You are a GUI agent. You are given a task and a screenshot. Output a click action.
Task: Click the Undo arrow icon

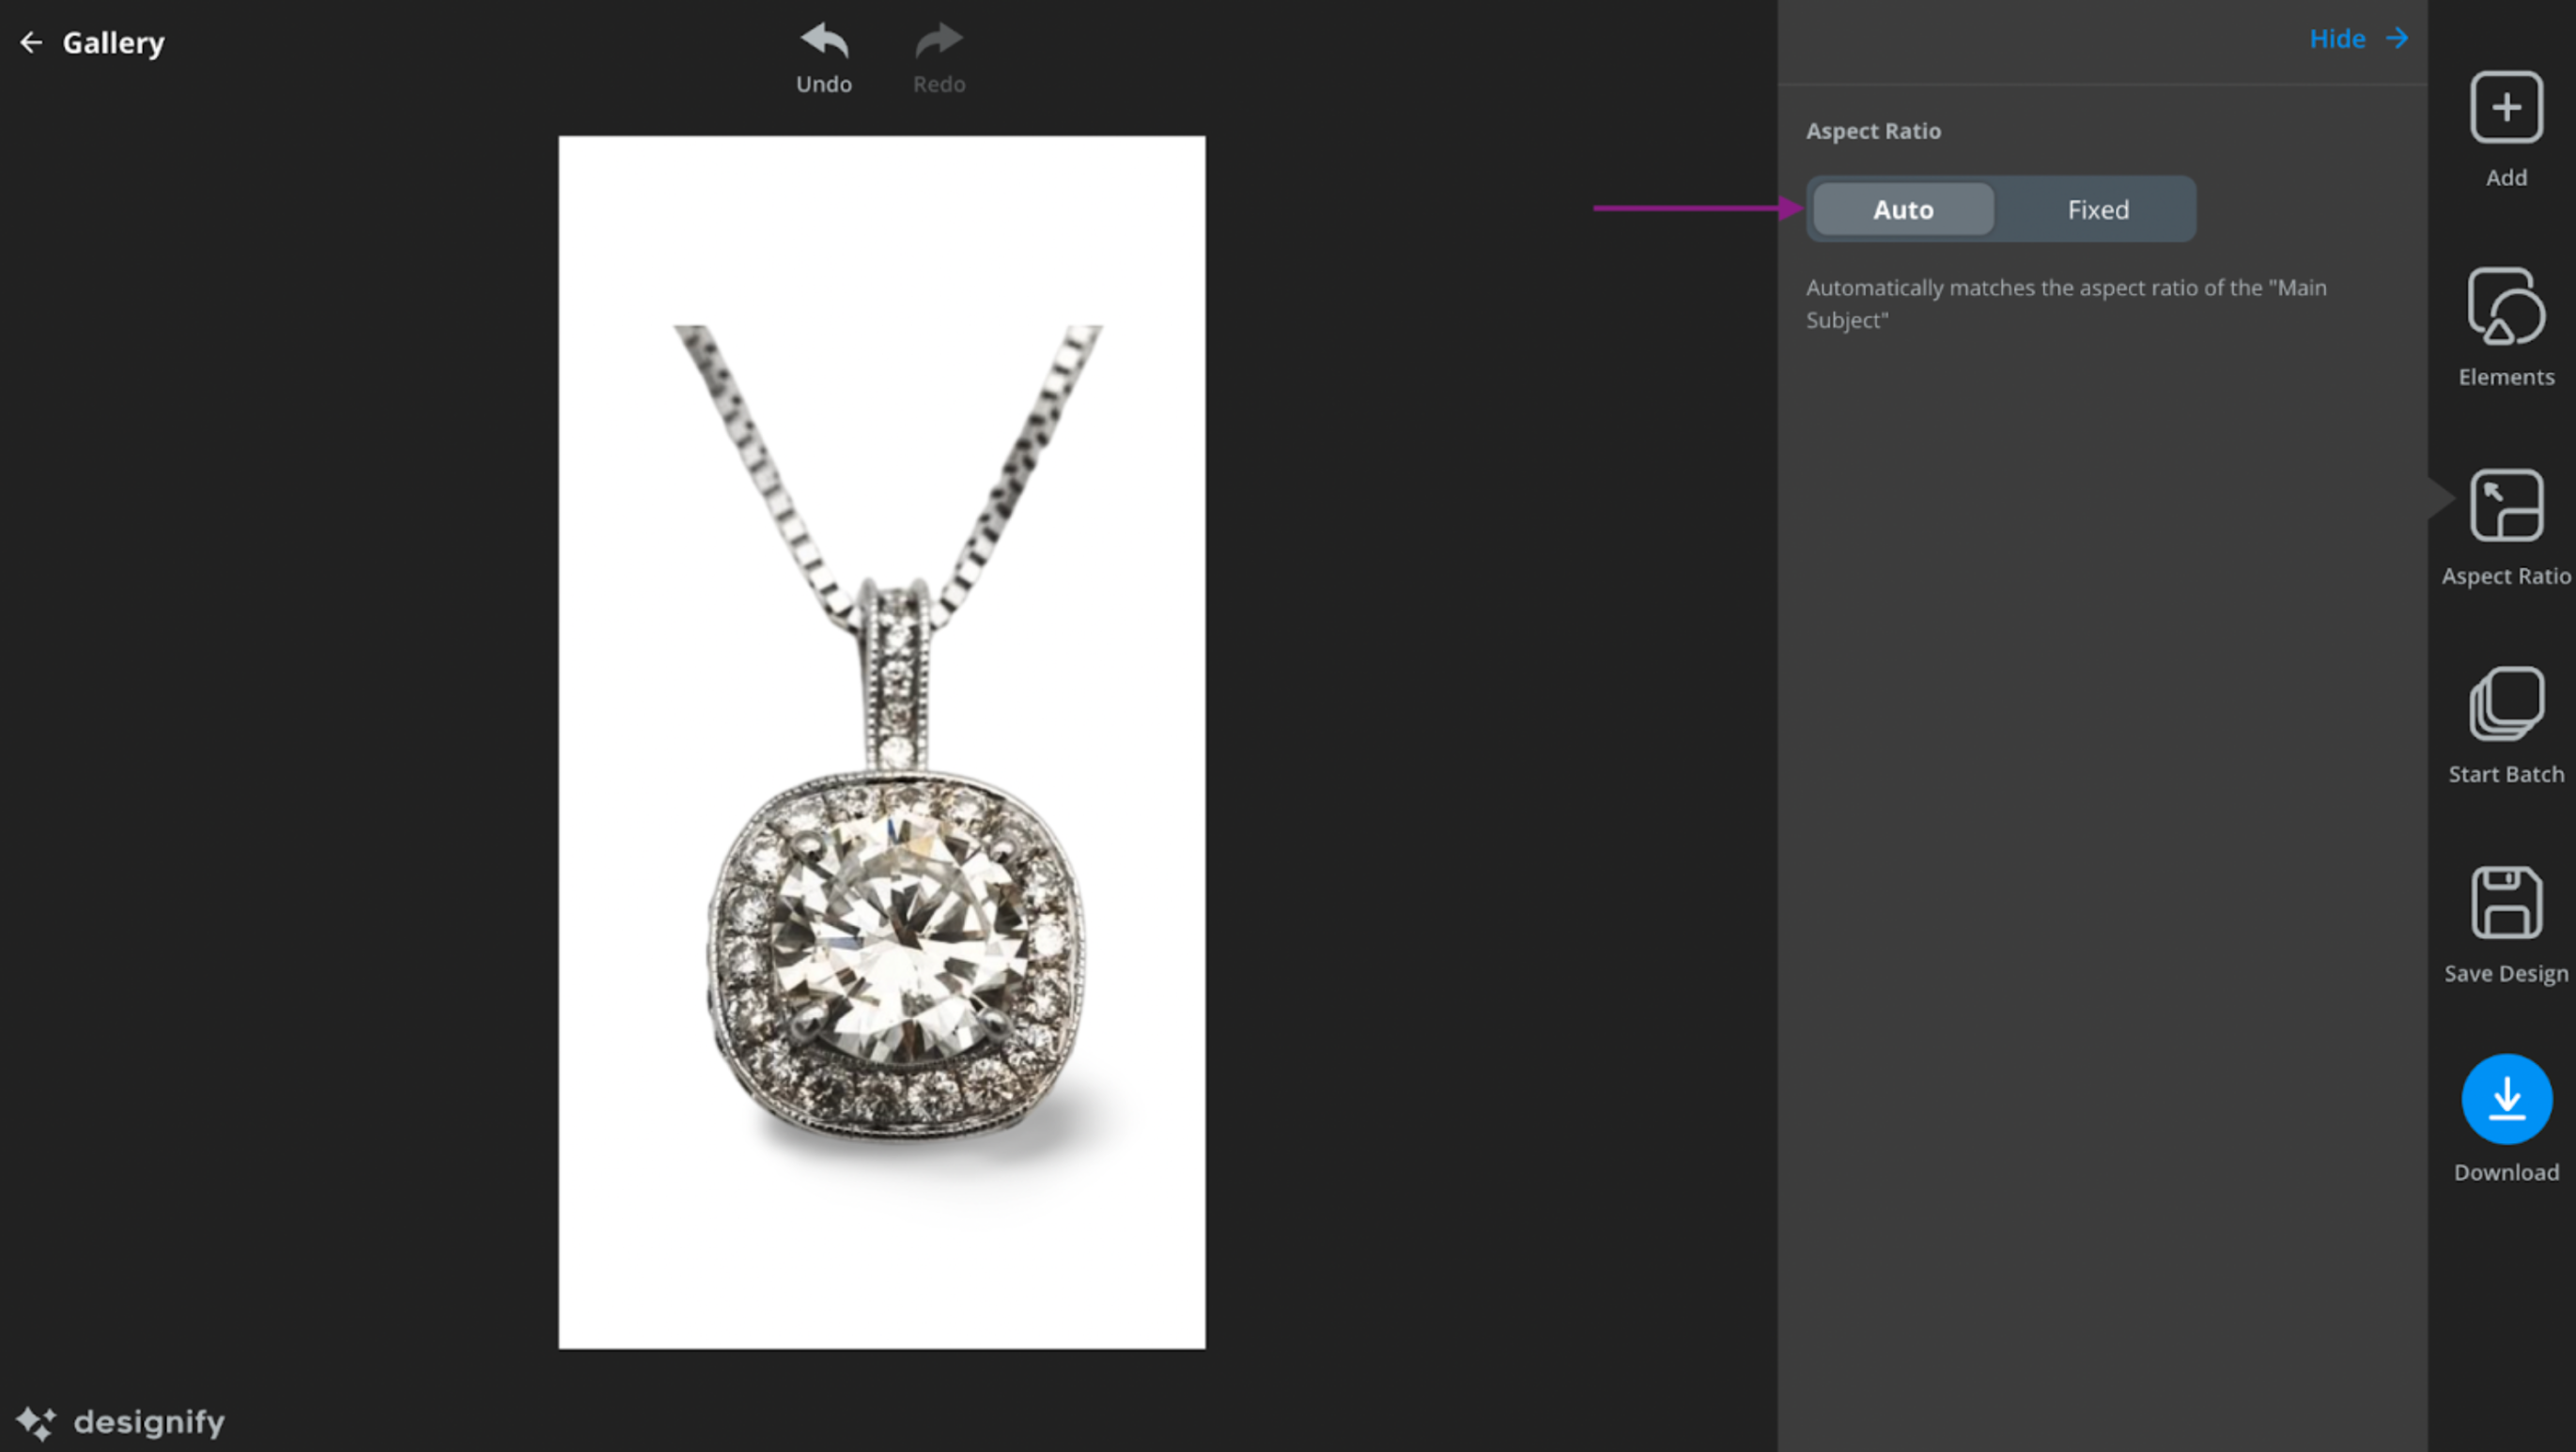coord(824,41)
